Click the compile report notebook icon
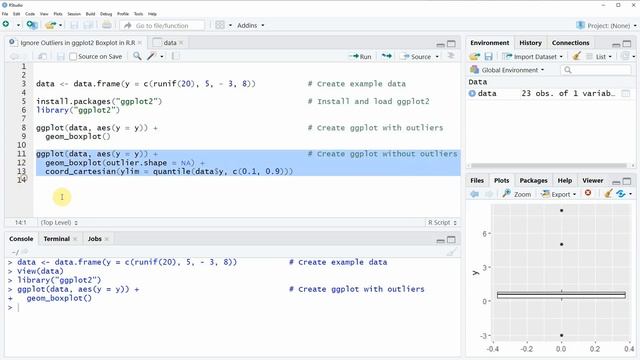The width and height of the screenshot is (640, 360). (x=176, y=56)
